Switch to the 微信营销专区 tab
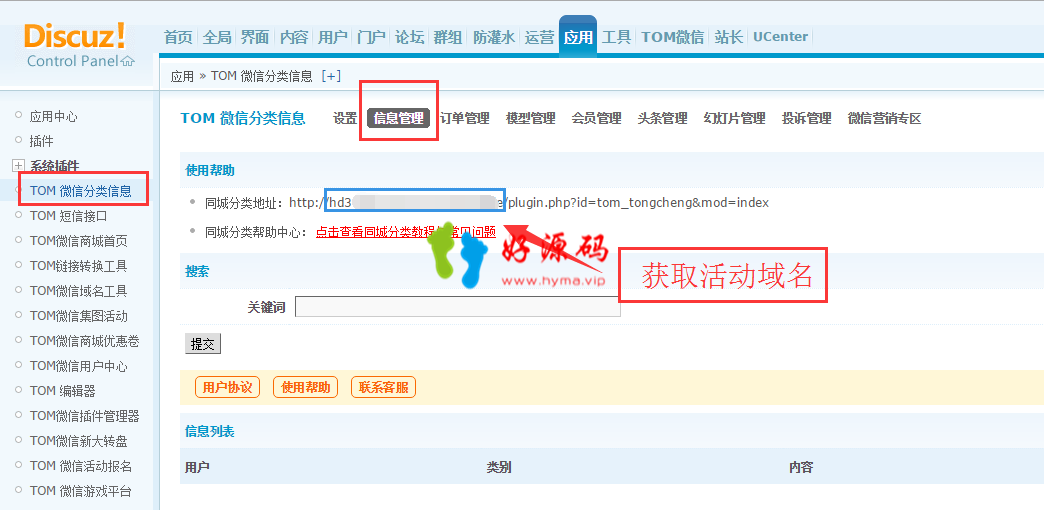 click(884, 119)
